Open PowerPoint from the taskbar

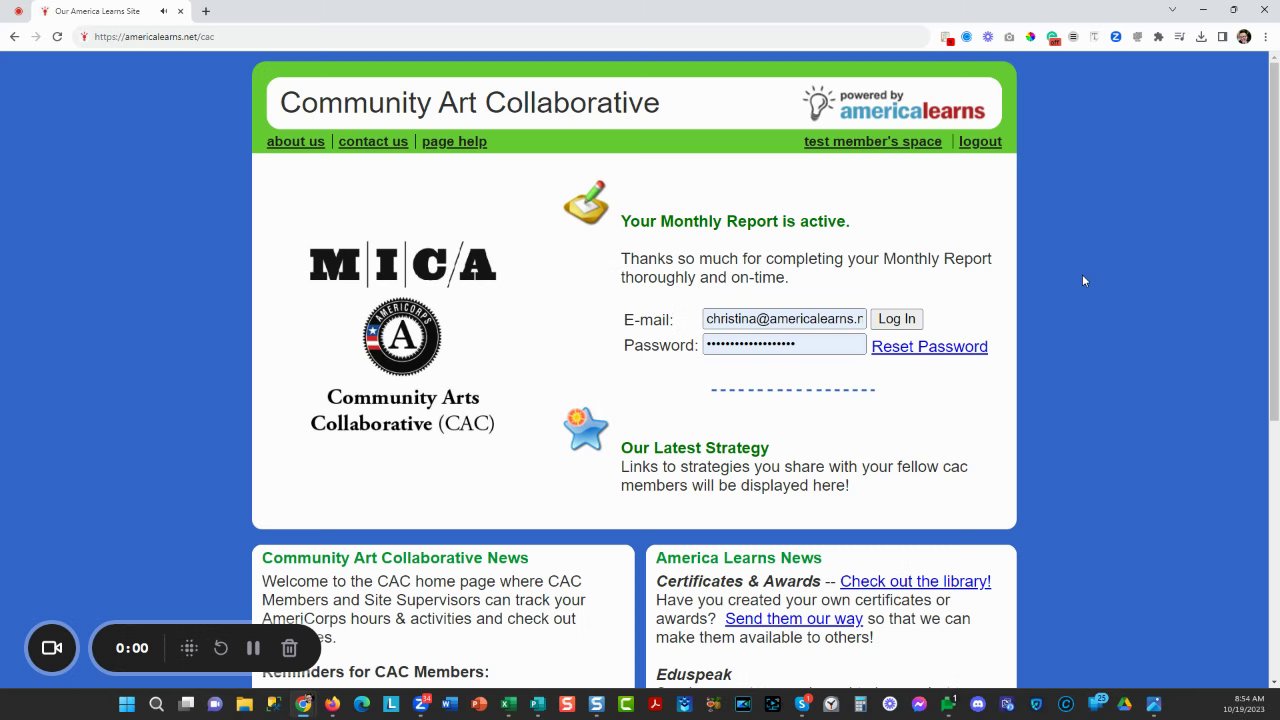point(479,704)
